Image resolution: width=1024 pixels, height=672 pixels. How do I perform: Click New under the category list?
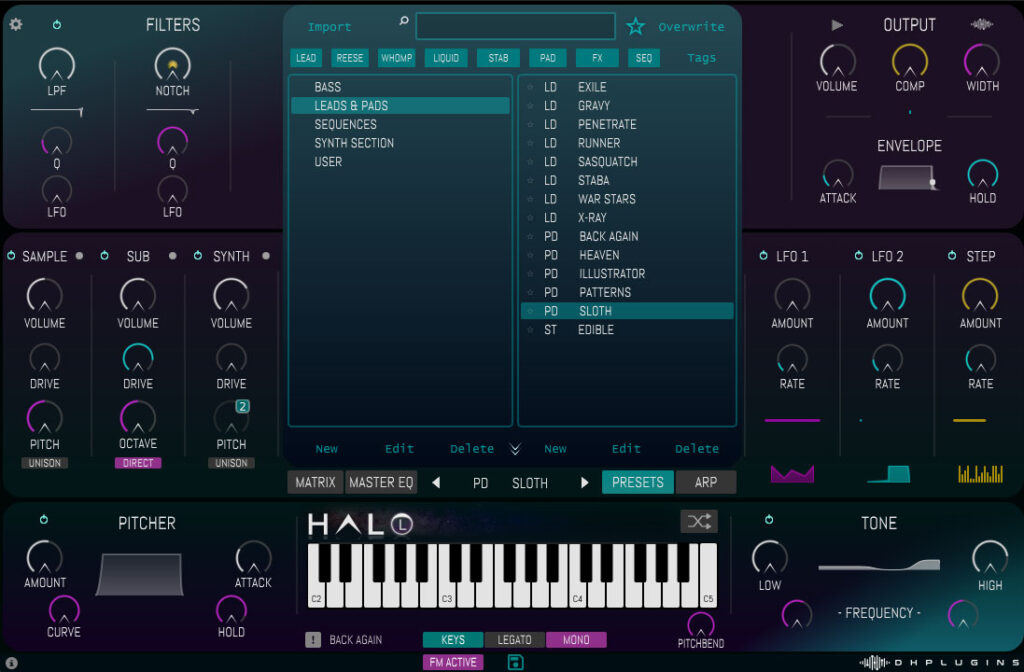coord(327,449)
